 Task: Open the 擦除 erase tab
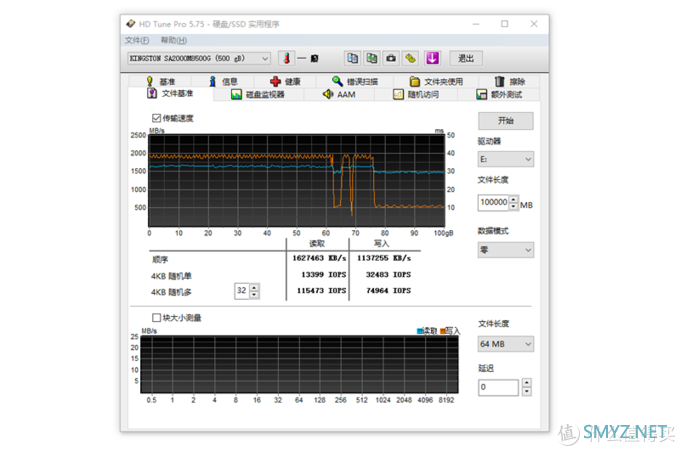pyautogui.click(x=510, y=82)
